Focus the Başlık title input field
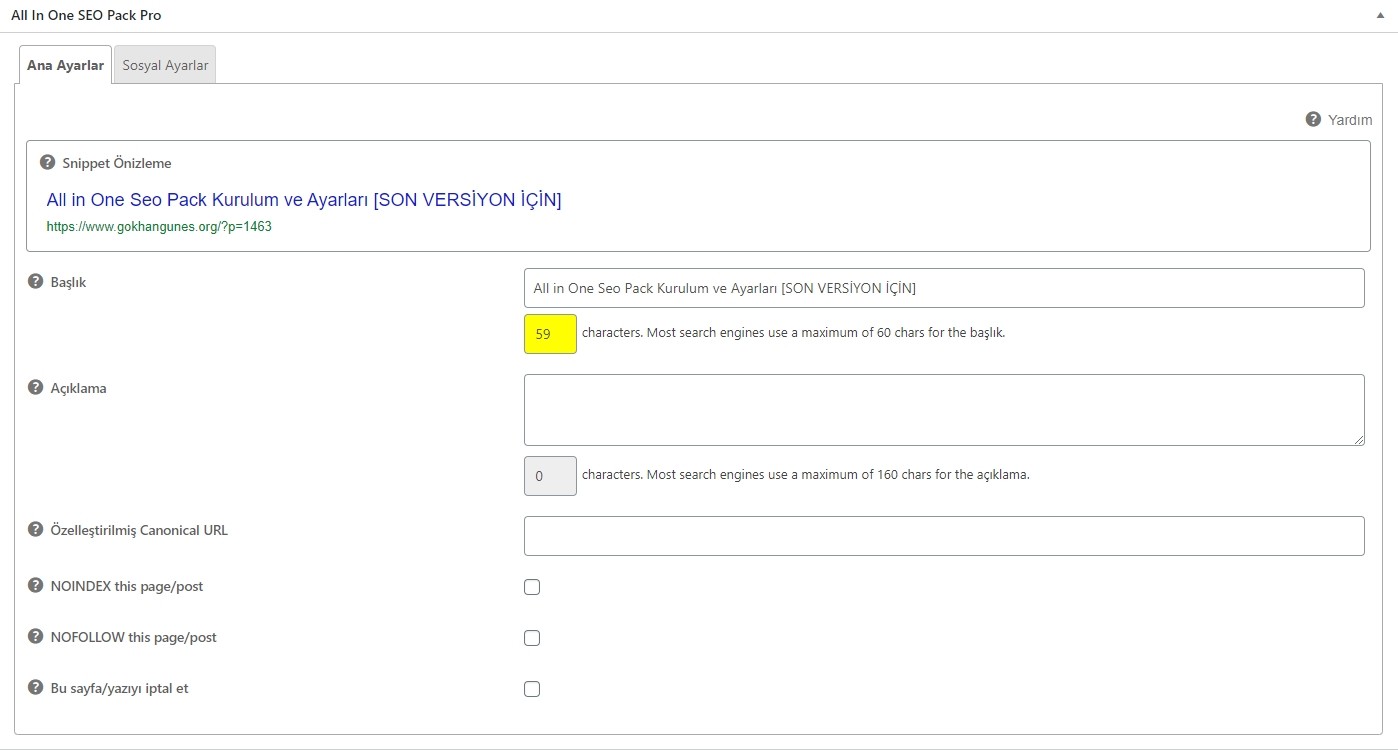 point(944,288)
